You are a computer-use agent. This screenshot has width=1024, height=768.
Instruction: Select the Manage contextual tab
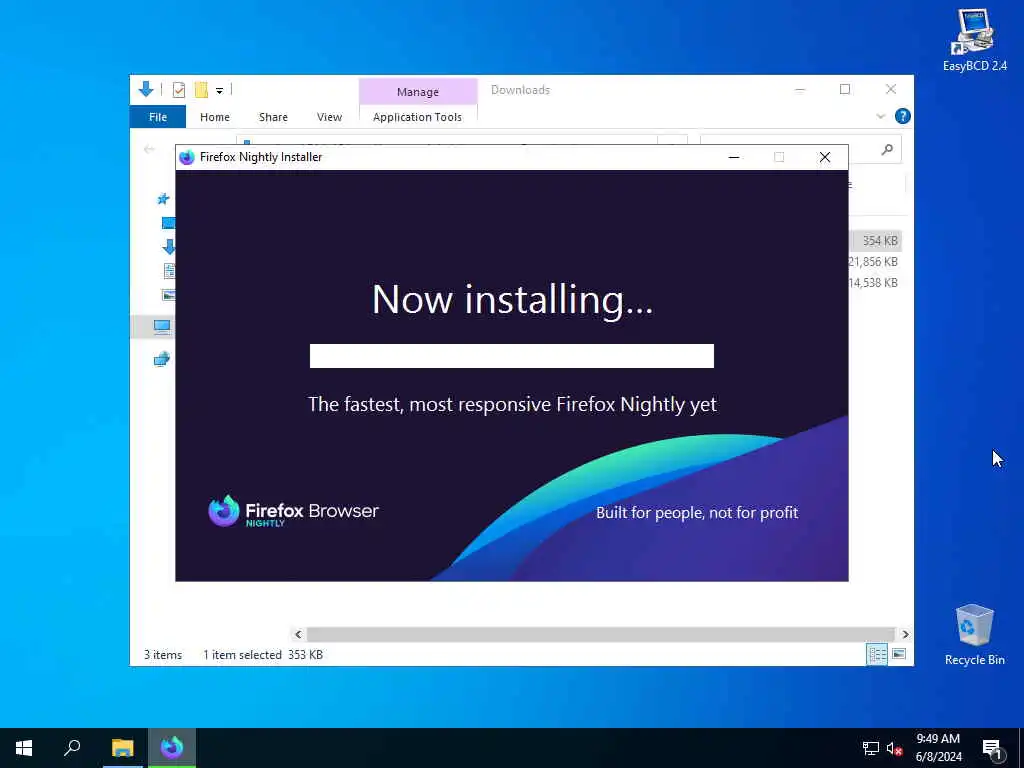(418, 92)
